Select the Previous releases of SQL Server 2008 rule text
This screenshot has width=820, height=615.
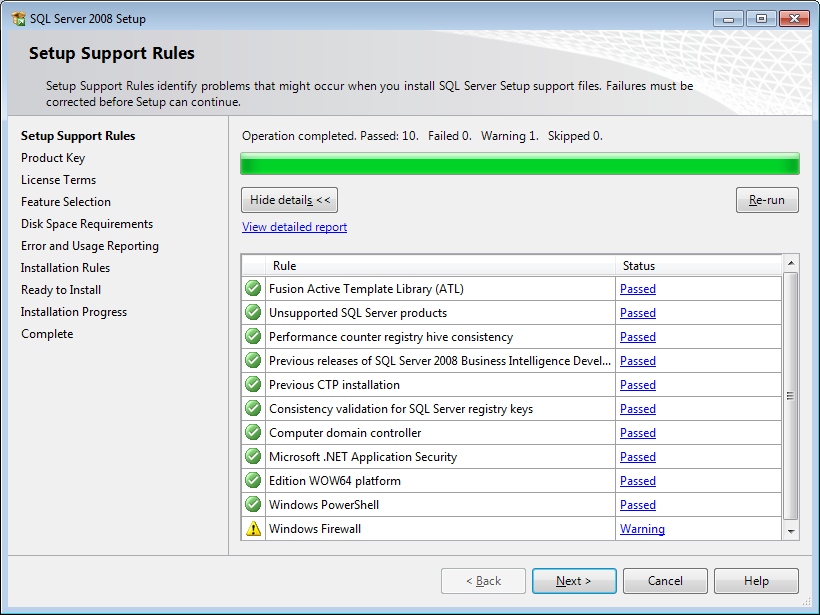tap(440, 361)
